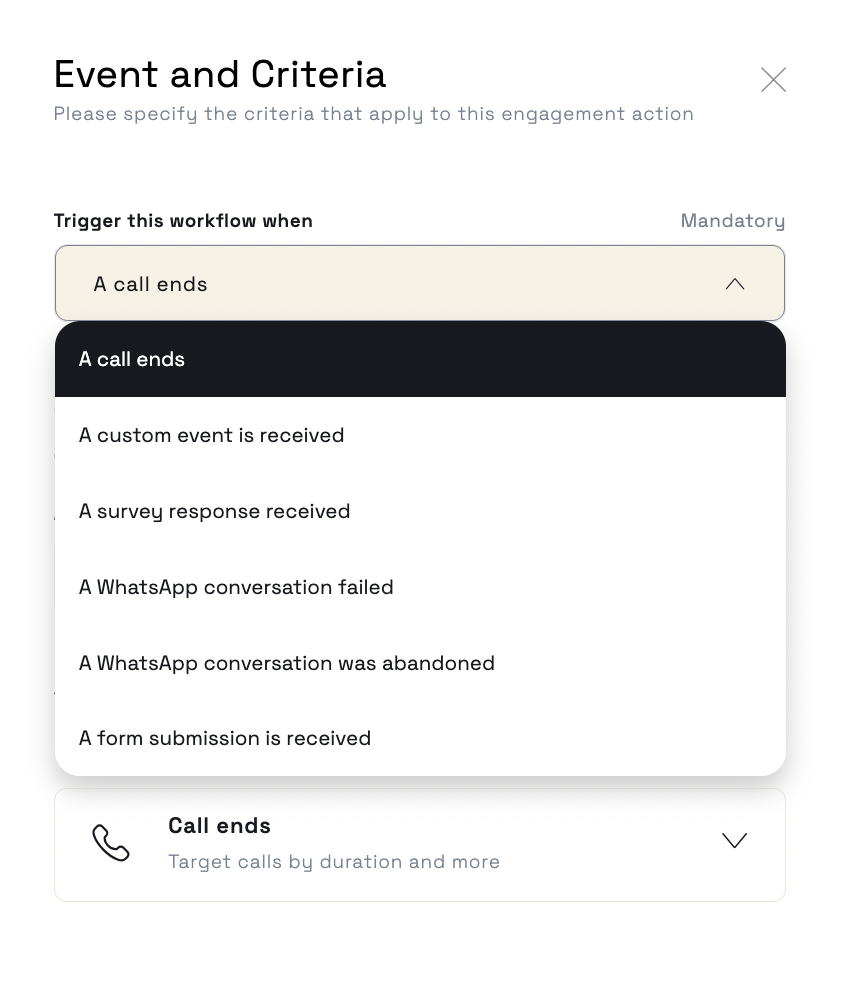848x998 pixels.
Task: Open the 'A call ends' trigger combo box
Action: pyautogui.click(x=420, y=283)
